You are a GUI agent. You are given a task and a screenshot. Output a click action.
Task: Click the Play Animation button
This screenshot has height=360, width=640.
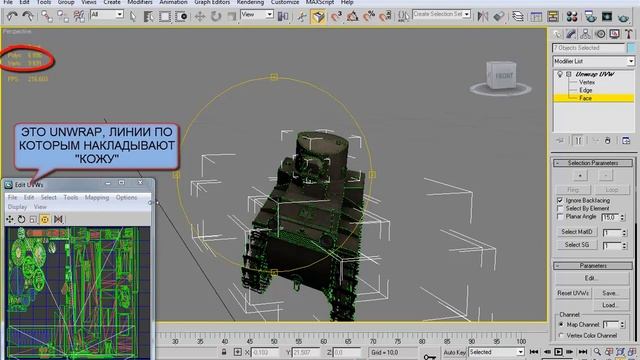tap(558, 352)
